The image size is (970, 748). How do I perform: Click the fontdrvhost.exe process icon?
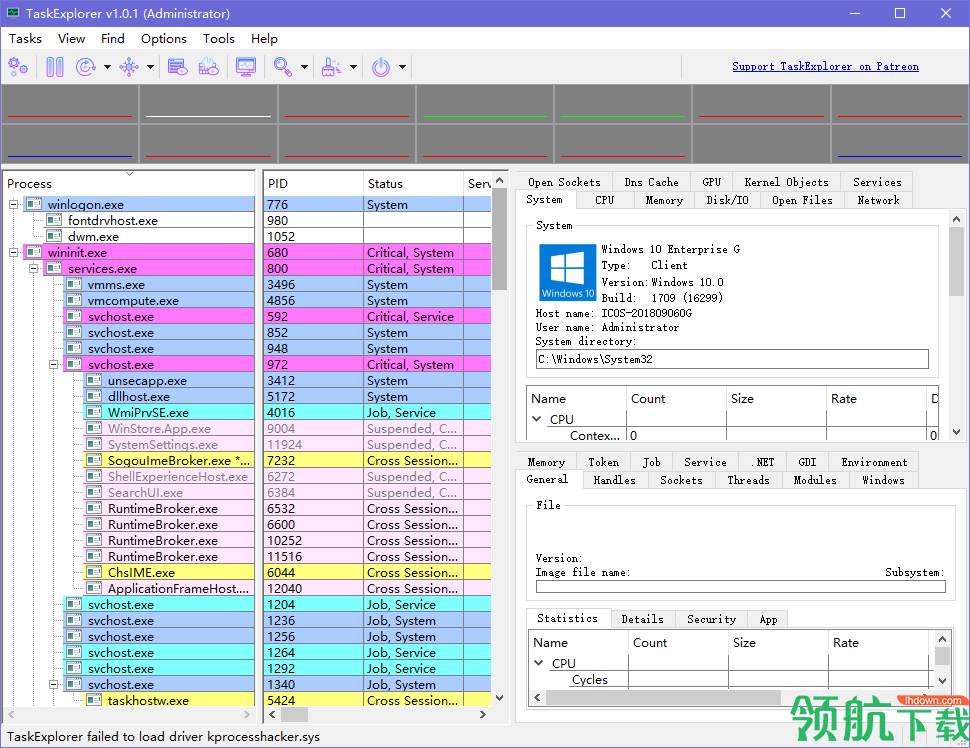coord(54,220)
